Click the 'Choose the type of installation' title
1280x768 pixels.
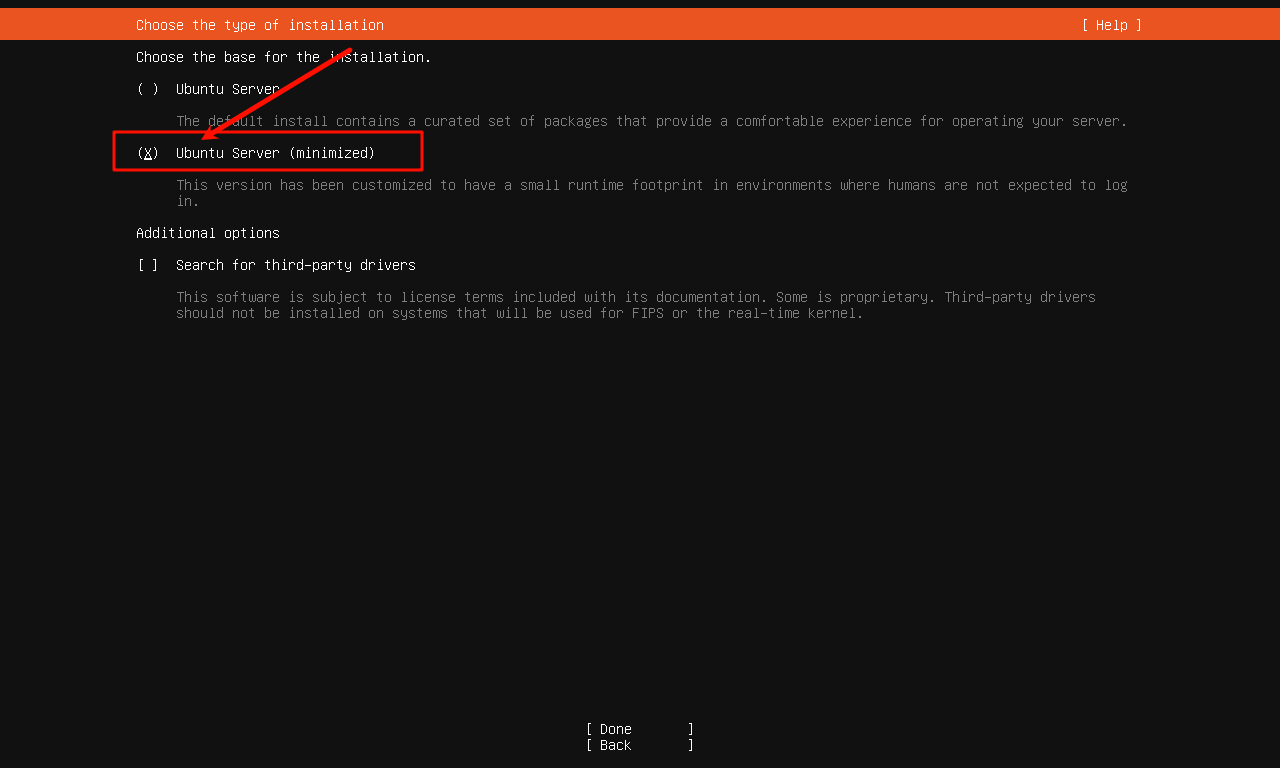point(260,25)
